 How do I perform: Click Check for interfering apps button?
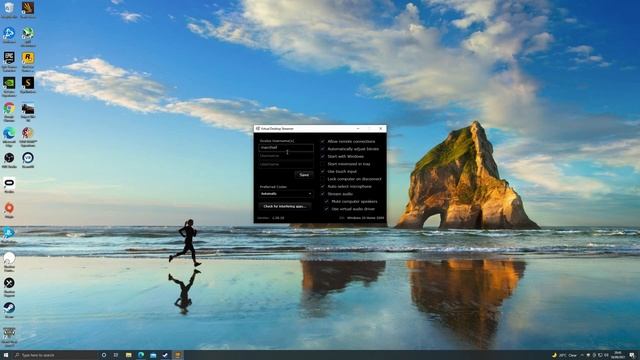click(285, 206)
